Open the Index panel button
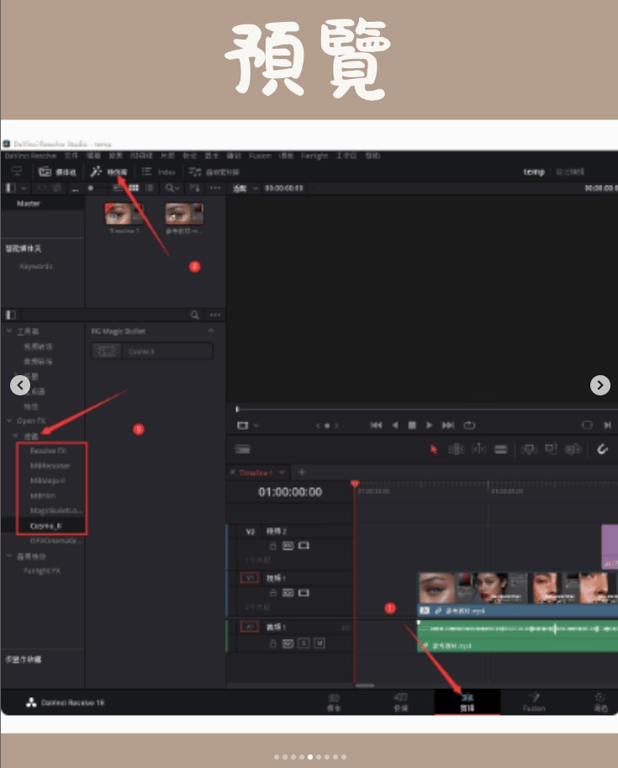The image size is (618, 768). pos(158,171)
